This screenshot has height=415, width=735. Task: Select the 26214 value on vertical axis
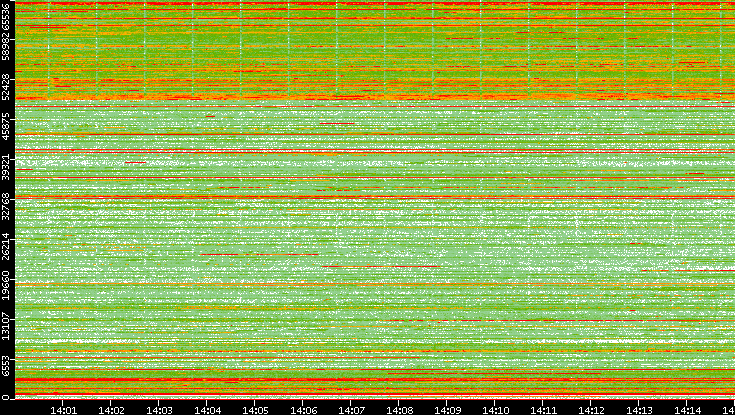6,245
